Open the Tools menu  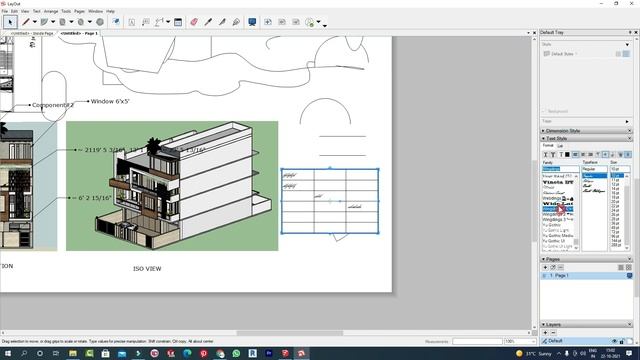tap(66, 11)
